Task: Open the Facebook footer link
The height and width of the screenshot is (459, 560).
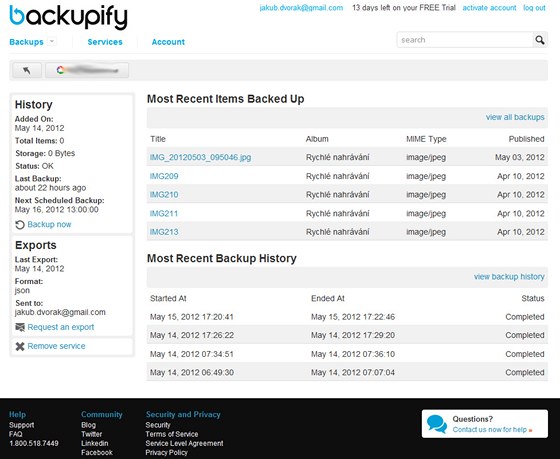Action: coord(96,452)
